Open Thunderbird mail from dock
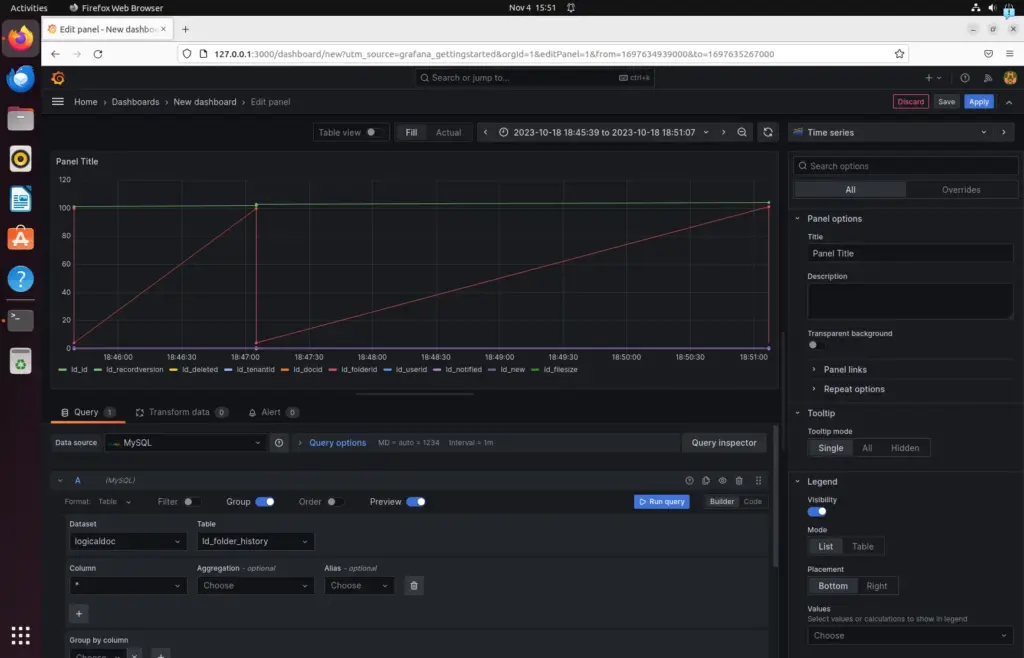 click(x=20, y=79)
